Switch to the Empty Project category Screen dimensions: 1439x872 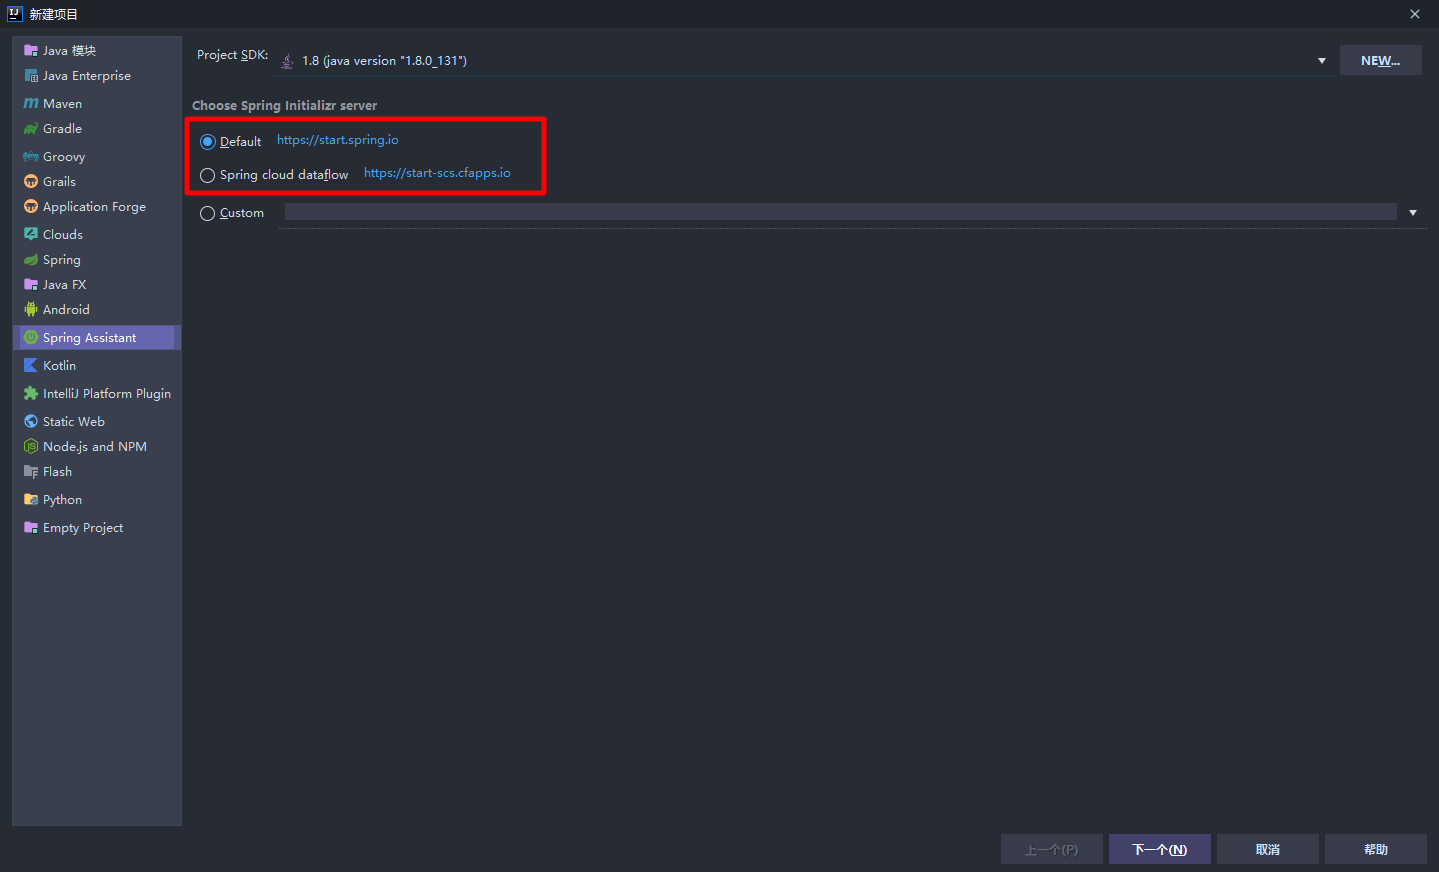[82, 527]
